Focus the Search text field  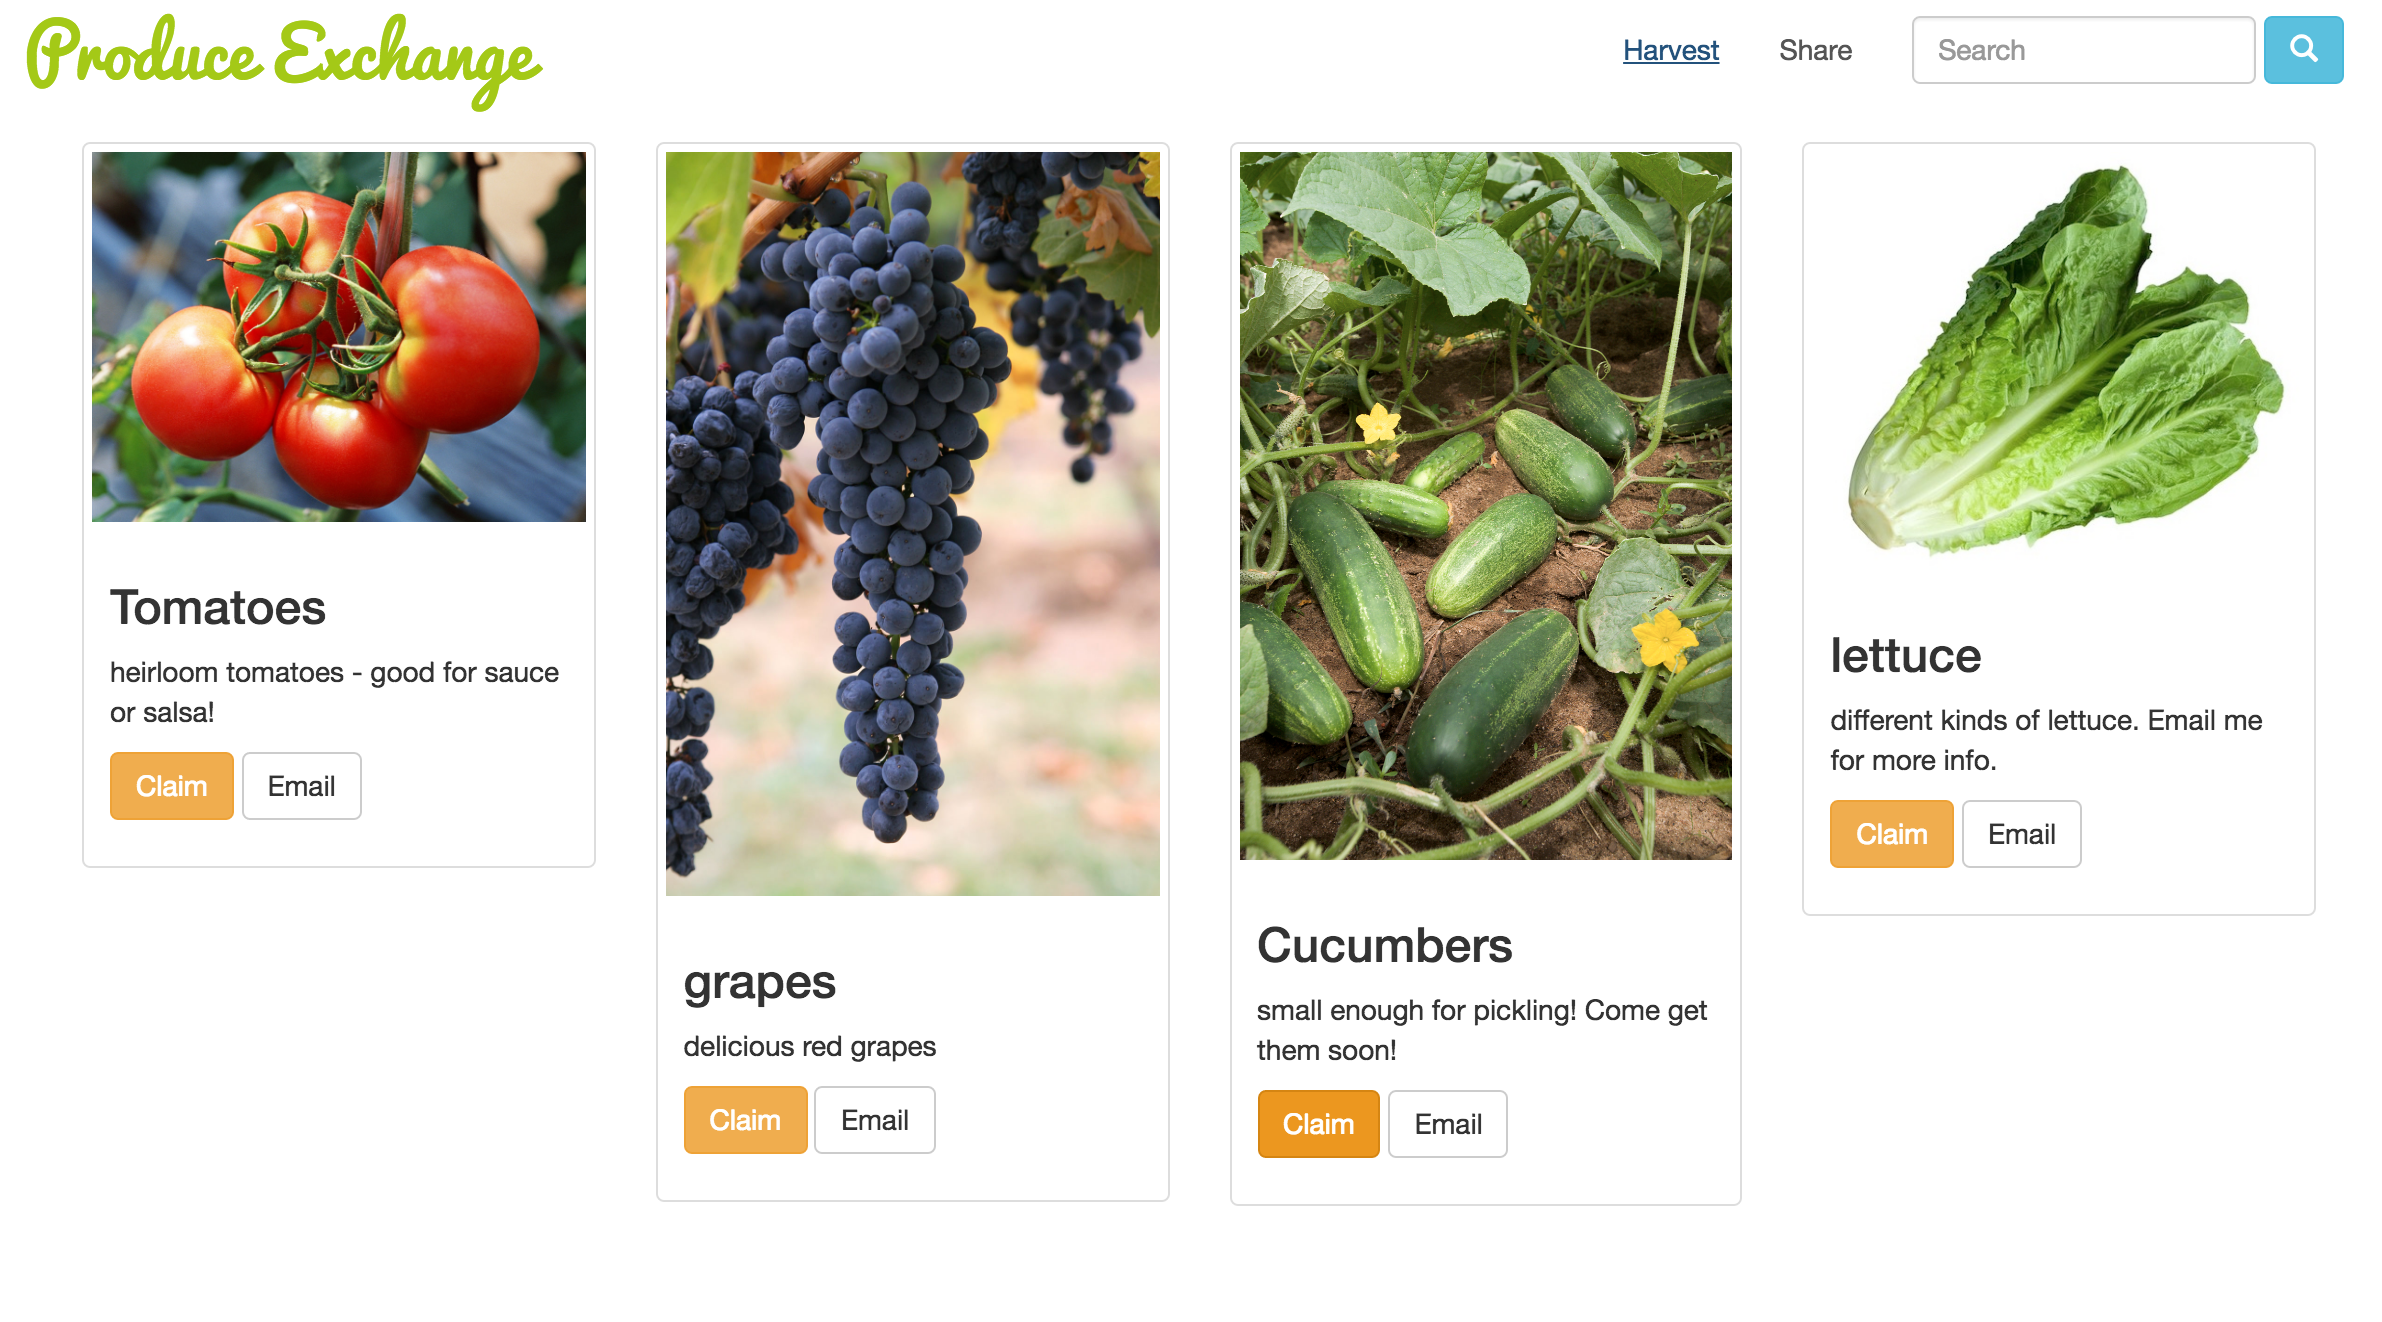coord(2083,50)
